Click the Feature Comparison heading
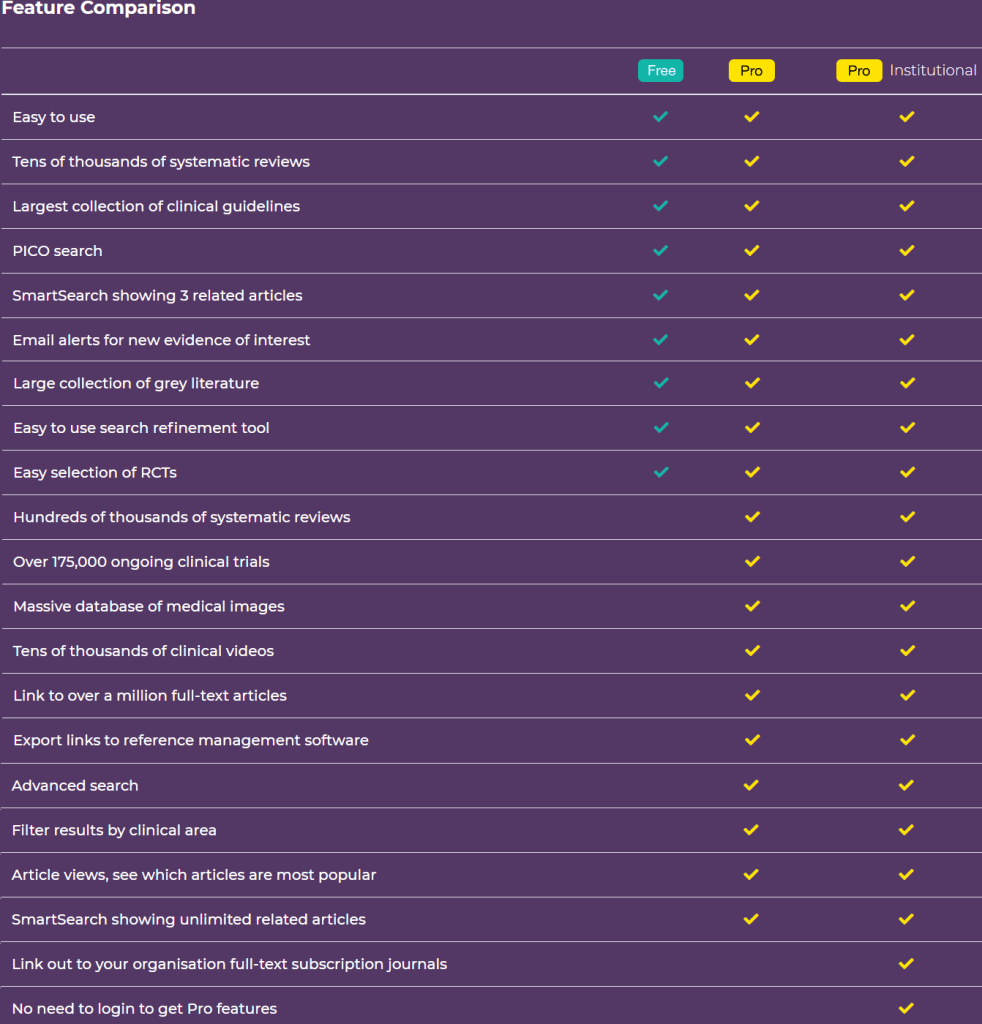Image resolution: width=982 pixels, height=1024 pixels. point(98,9)
